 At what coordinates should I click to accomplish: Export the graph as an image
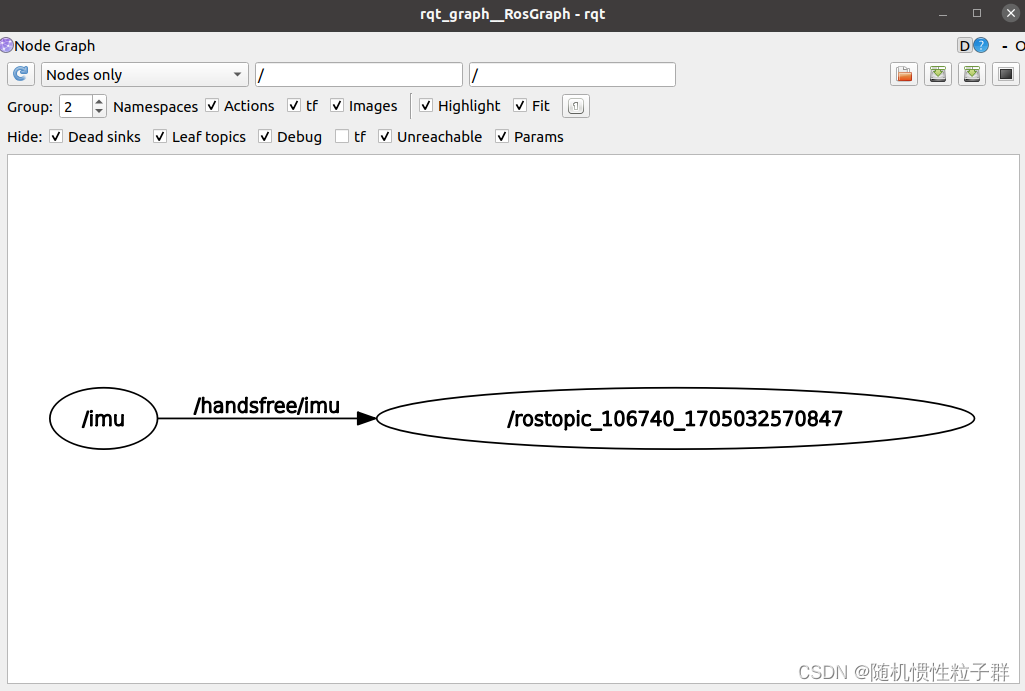[972, 73]
